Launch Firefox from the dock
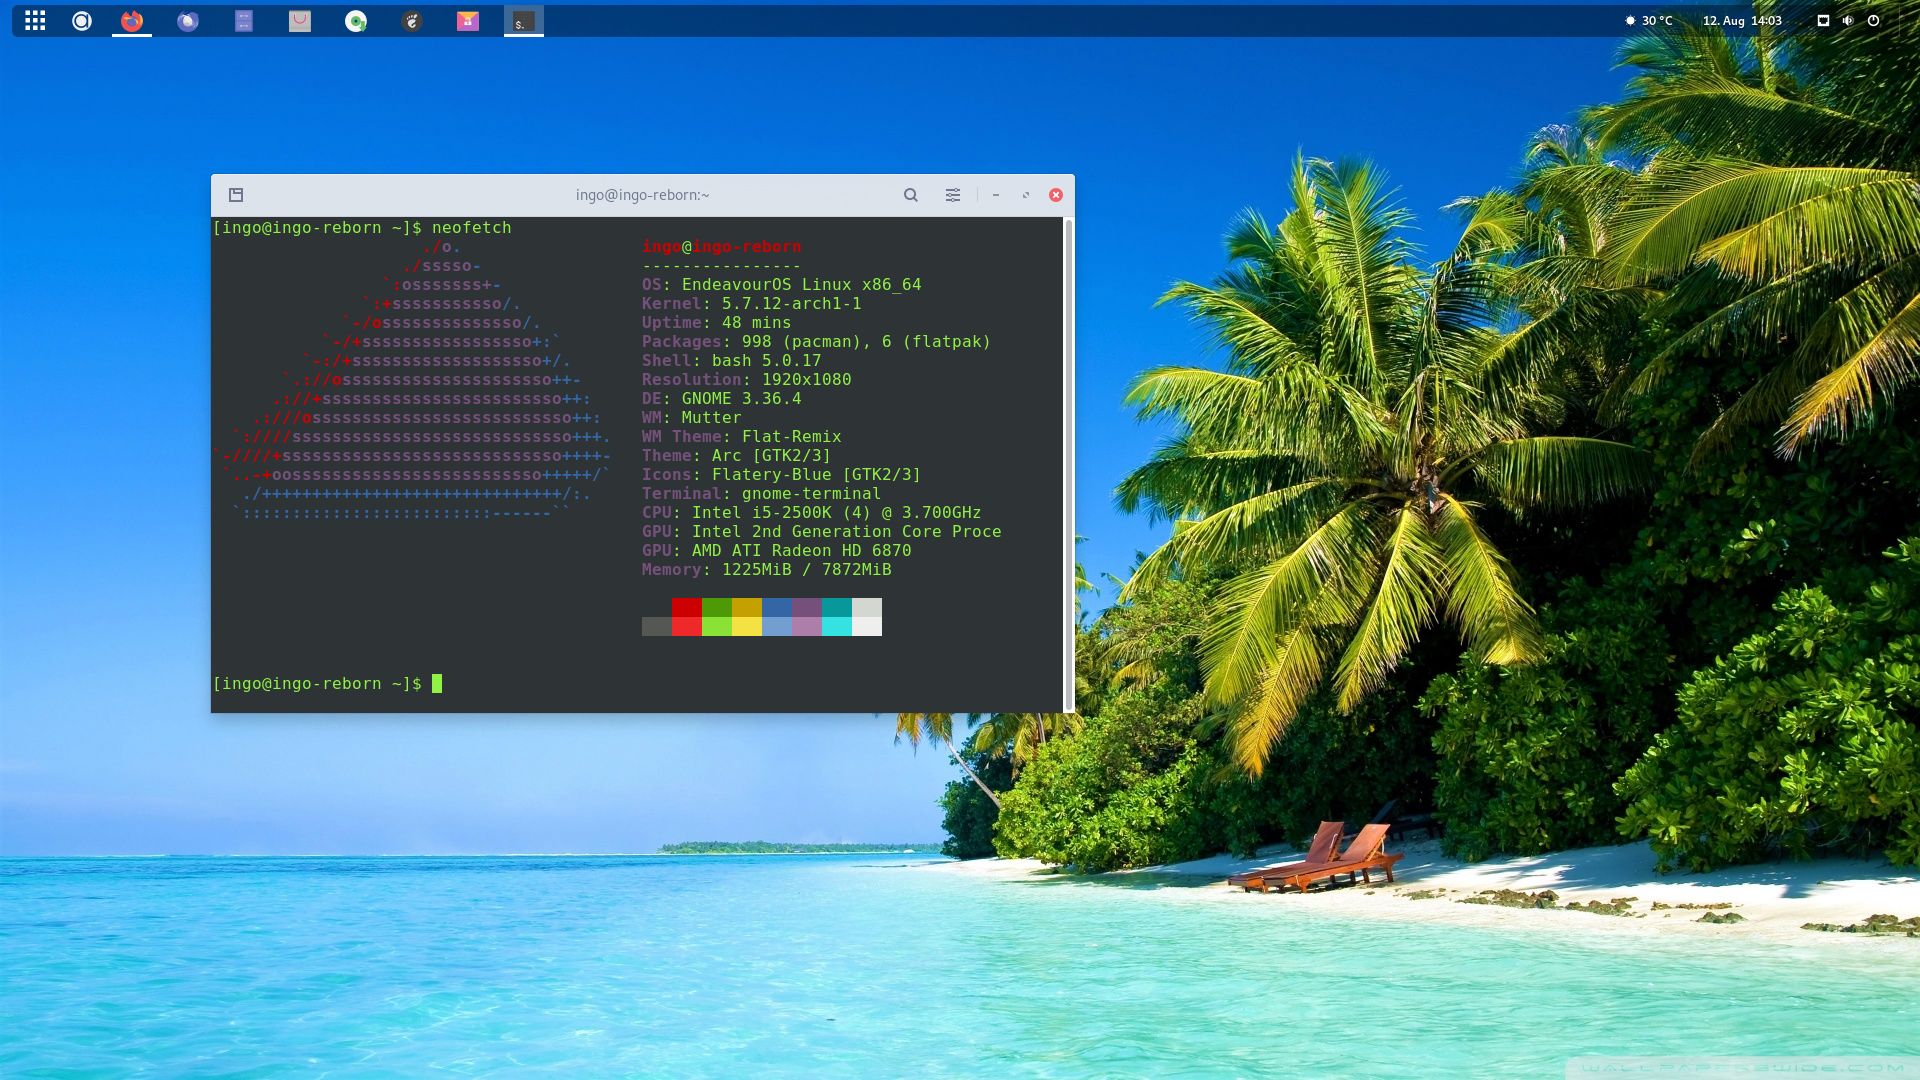Image resolution: width=1920 pixels, height=1080 pixels. (132, 21)
